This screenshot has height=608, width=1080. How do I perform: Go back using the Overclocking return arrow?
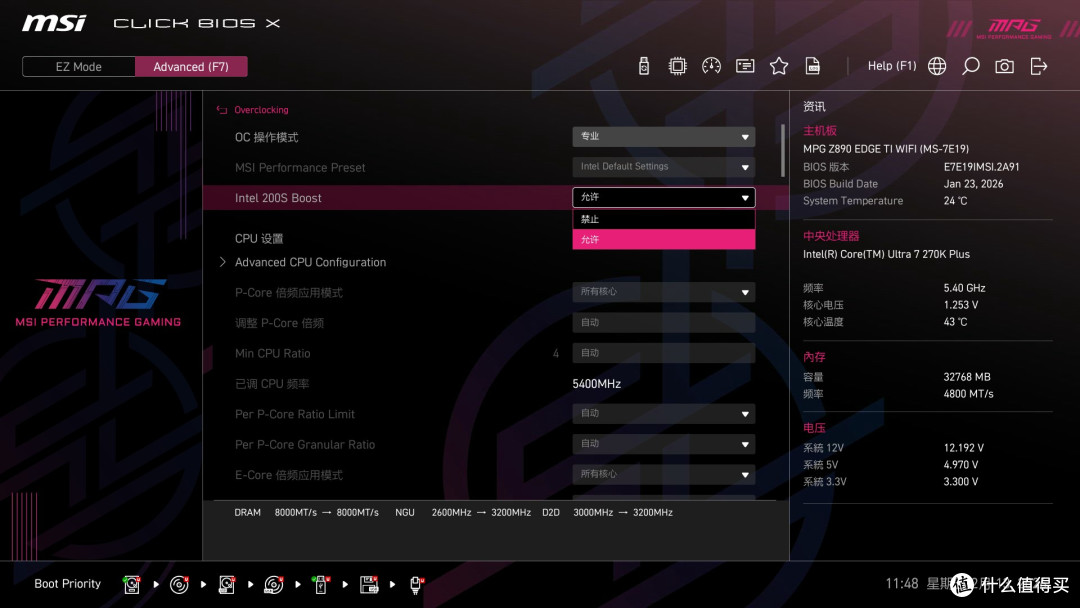tap(222, 109)
